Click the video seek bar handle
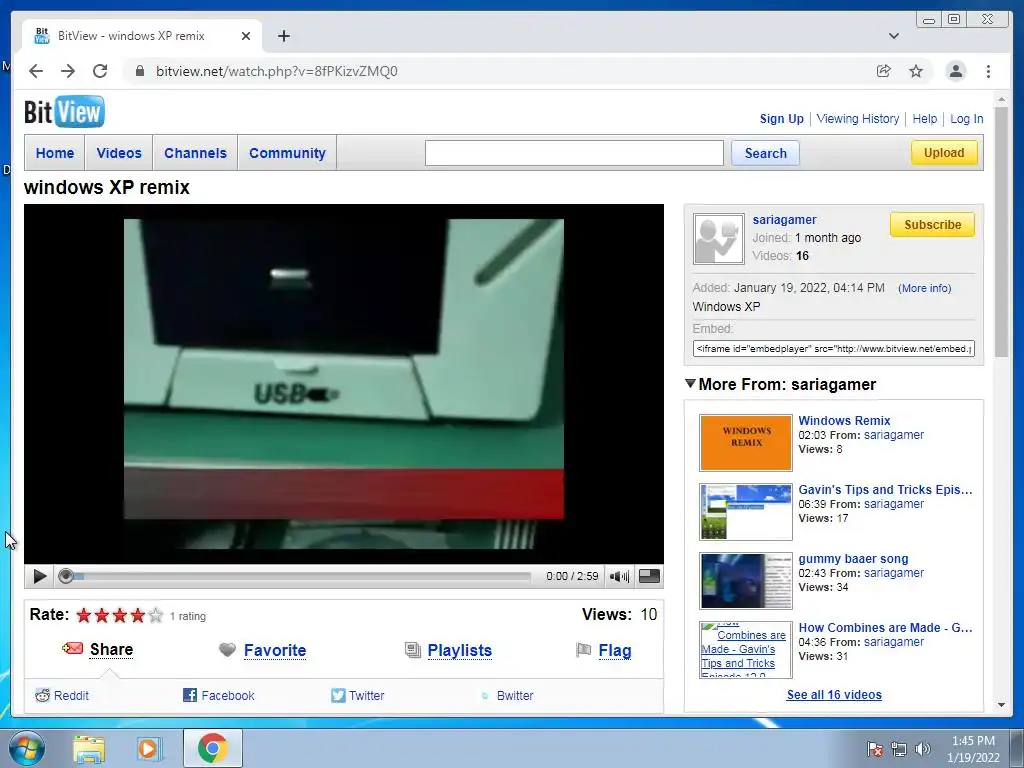 [x=65, y=576]
